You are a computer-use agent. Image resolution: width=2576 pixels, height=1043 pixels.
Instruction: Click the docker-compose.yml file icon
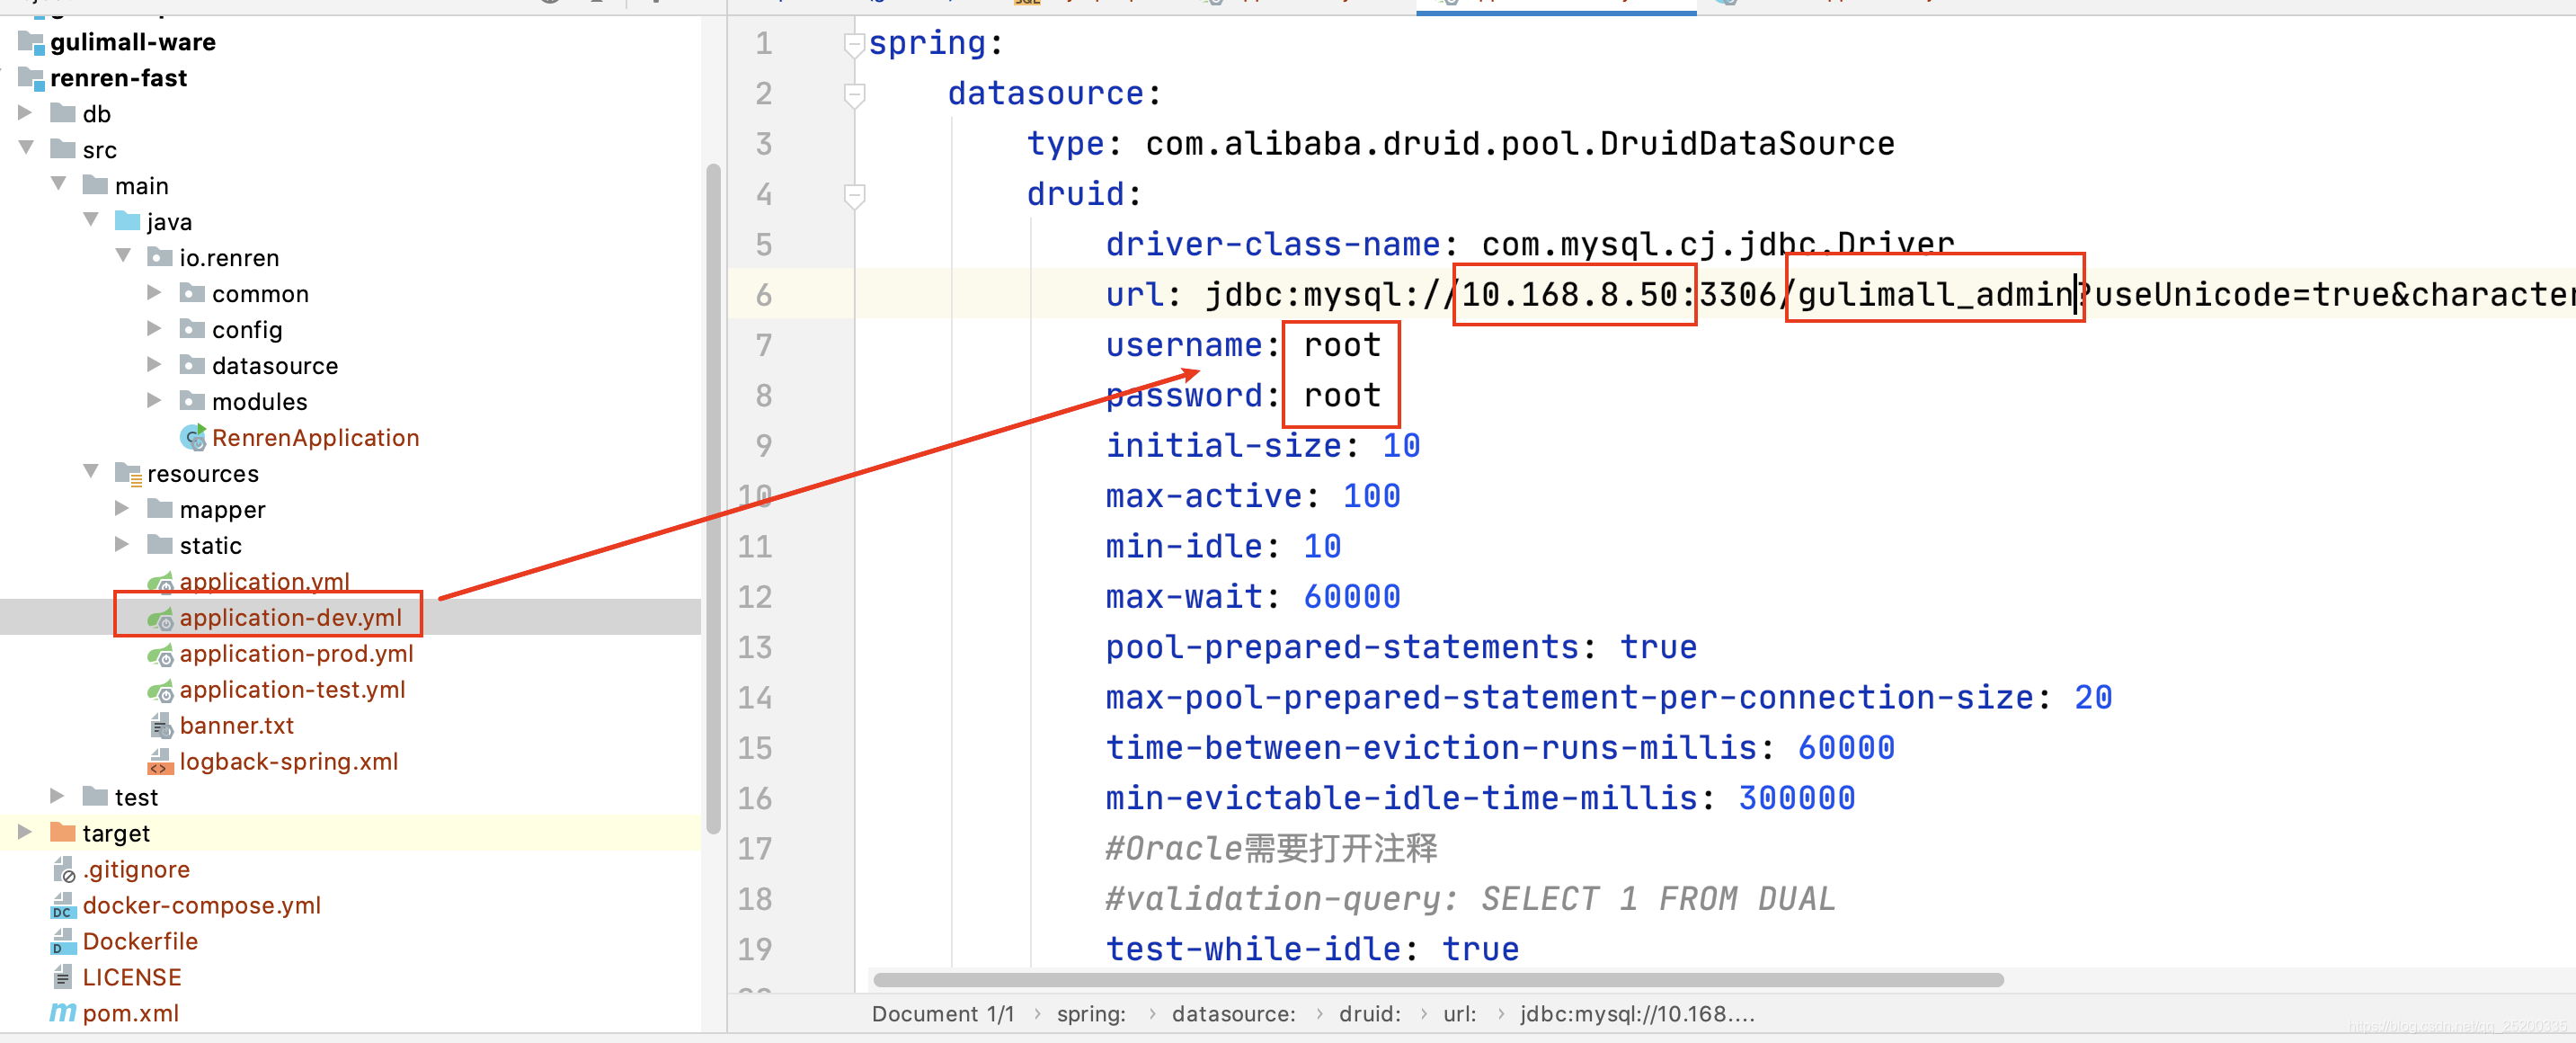coord(63,905)
